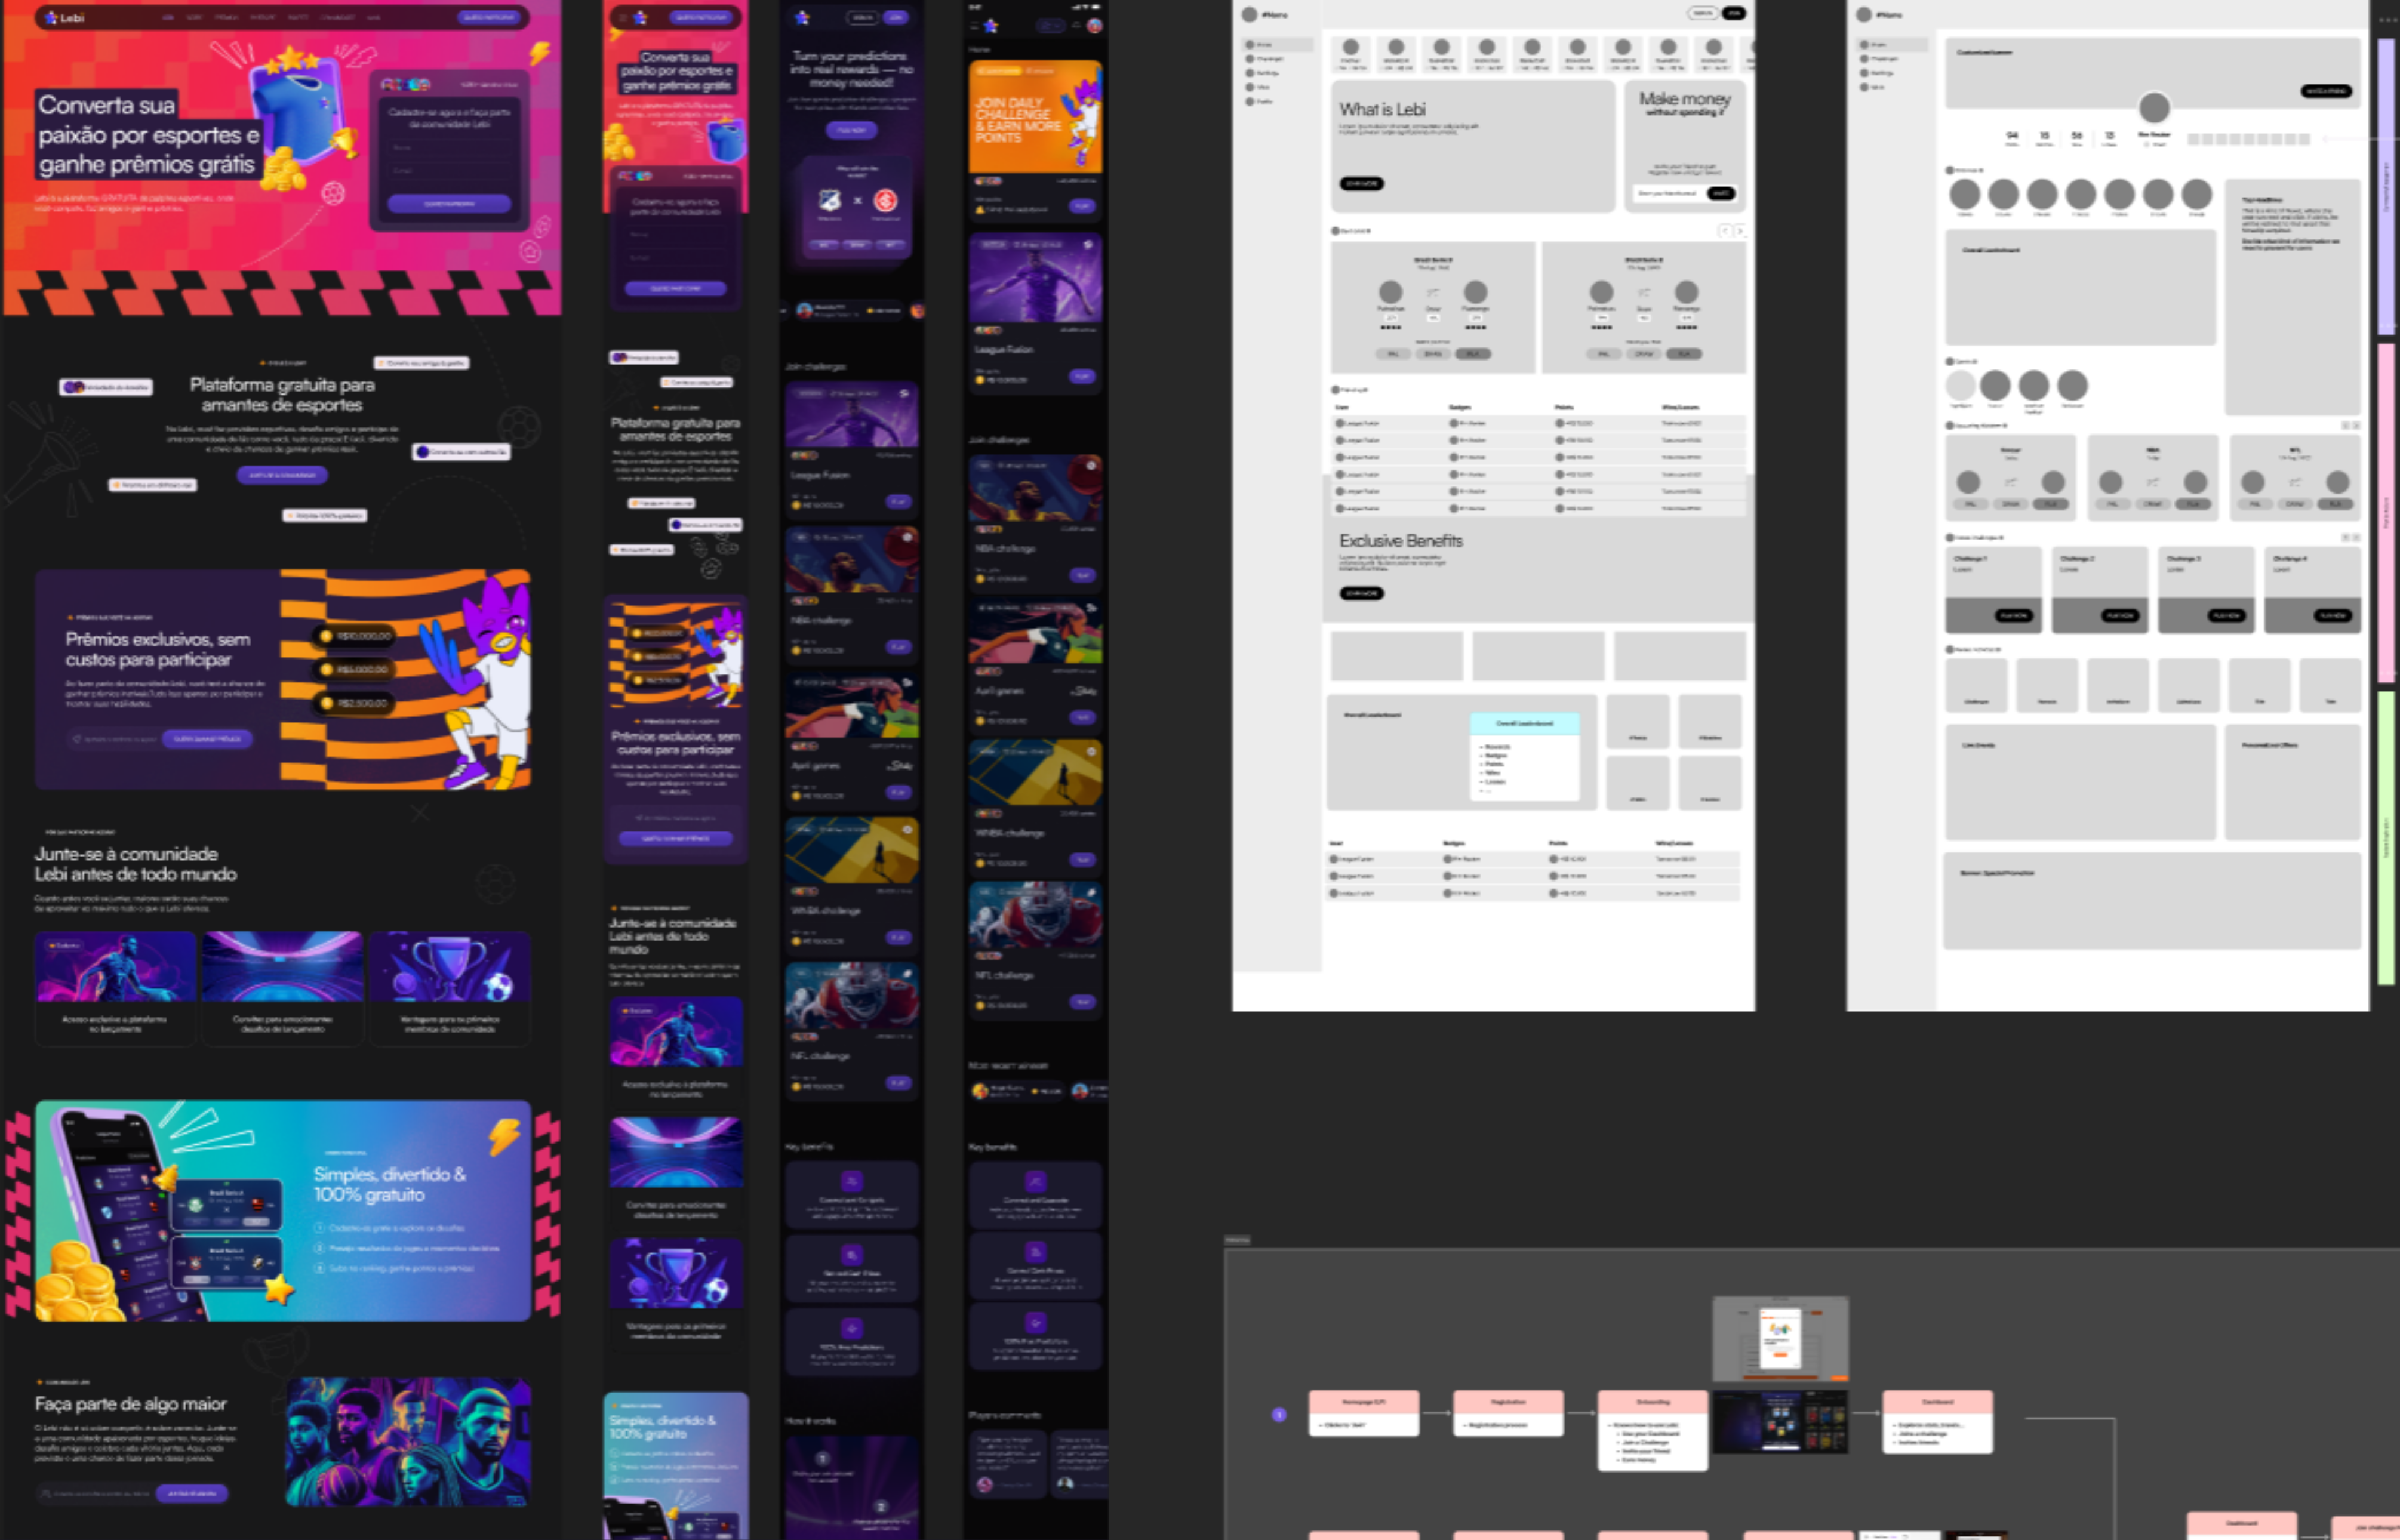
Task: Click purple button under 'Plataforma gratuita para amantes de esportes'
Action: pos(282,475)
